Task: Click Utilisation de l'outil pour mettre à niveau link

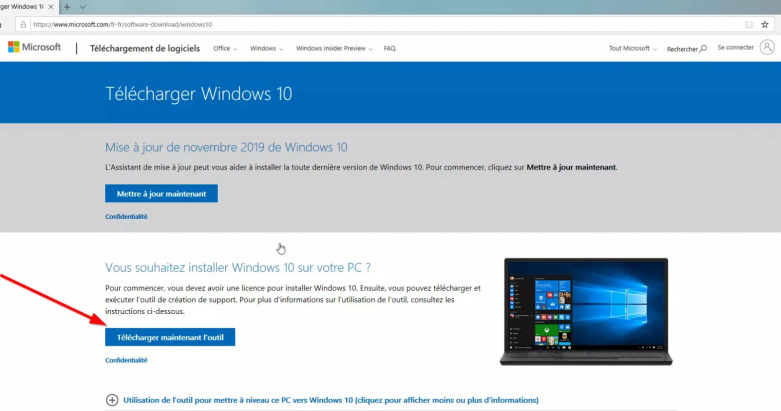Action: 331,400
